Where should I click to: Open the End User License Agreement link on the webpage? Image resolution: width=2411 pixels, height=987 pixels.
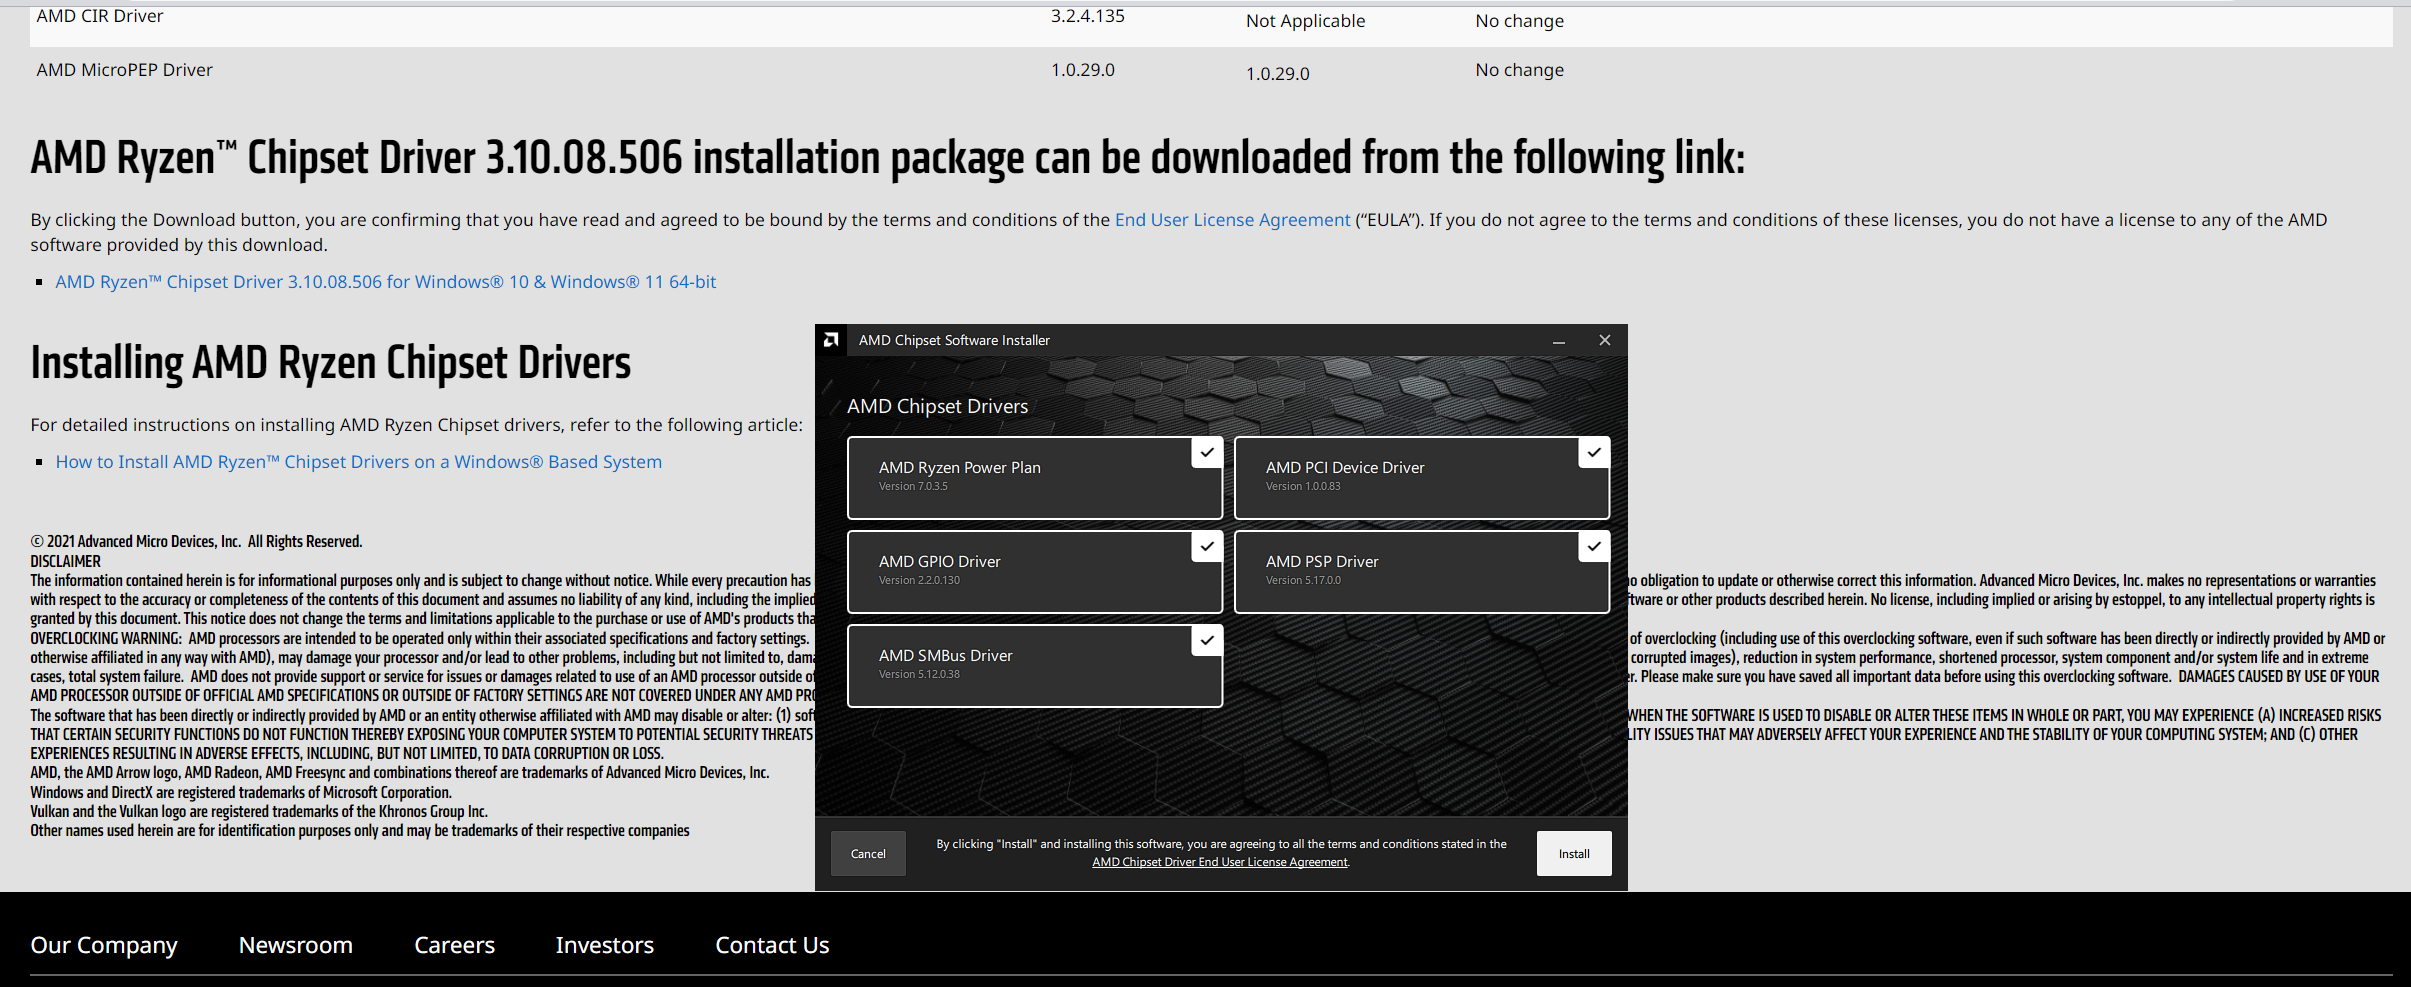tap(1232, 220)
